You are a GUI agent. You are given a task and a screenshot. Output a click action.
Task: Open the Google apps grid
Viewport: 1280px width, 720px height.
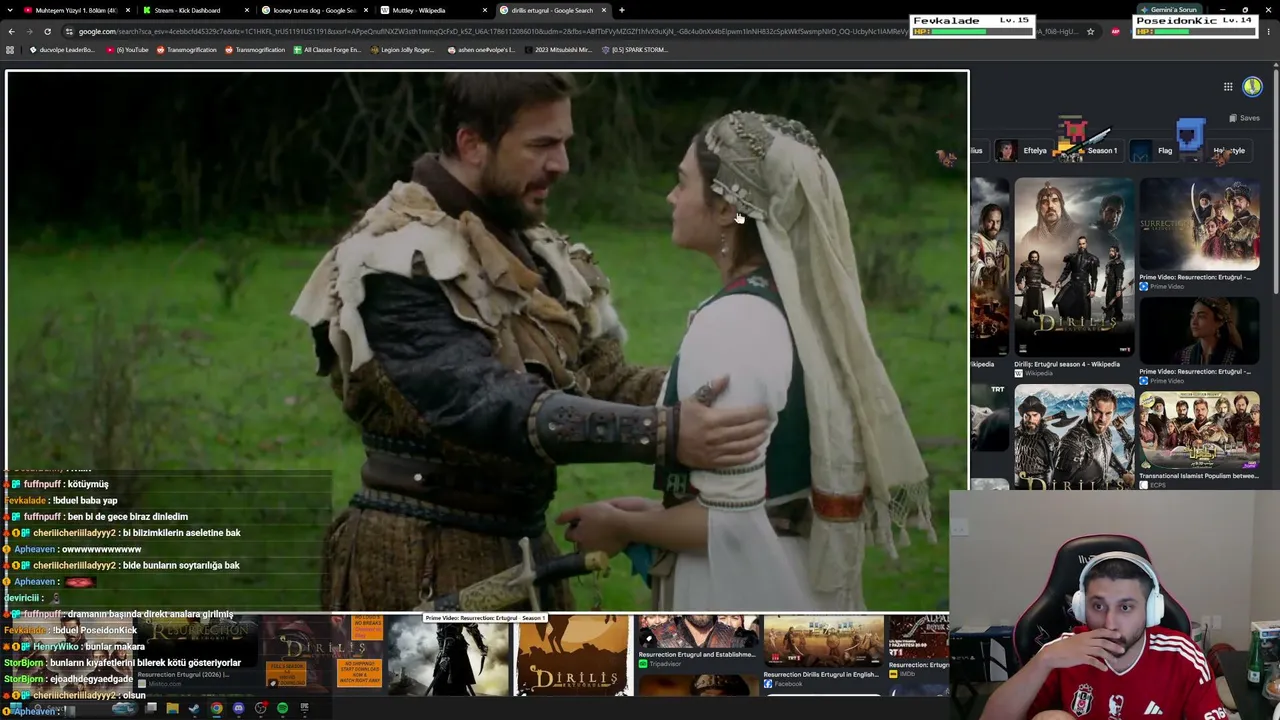point(1228,87)
